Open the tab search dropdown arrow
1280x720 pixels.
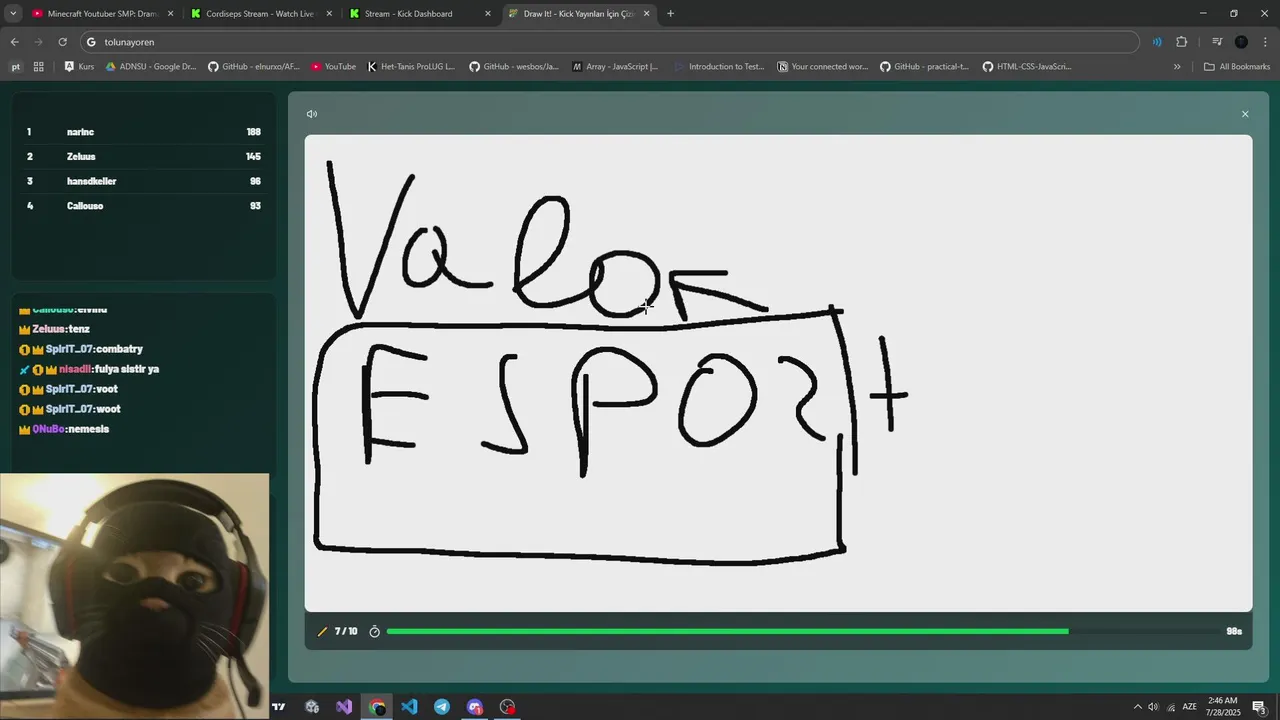coord(13,14)
